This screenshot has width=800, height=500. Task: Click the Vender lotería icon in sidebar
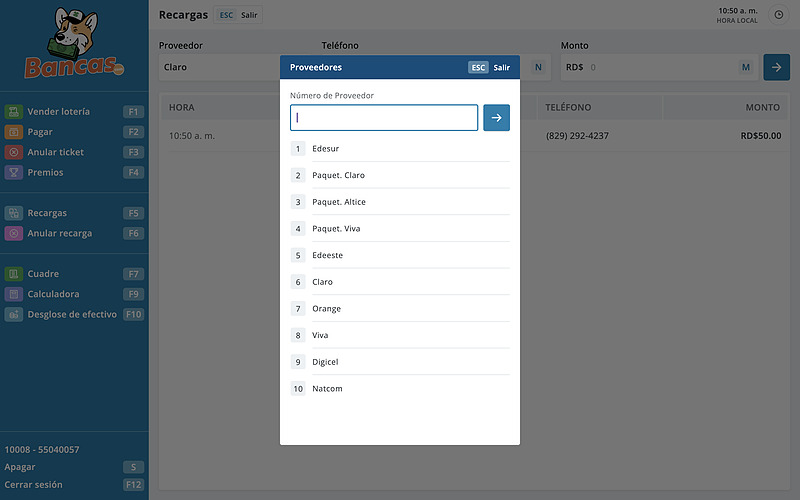(13, 112)
